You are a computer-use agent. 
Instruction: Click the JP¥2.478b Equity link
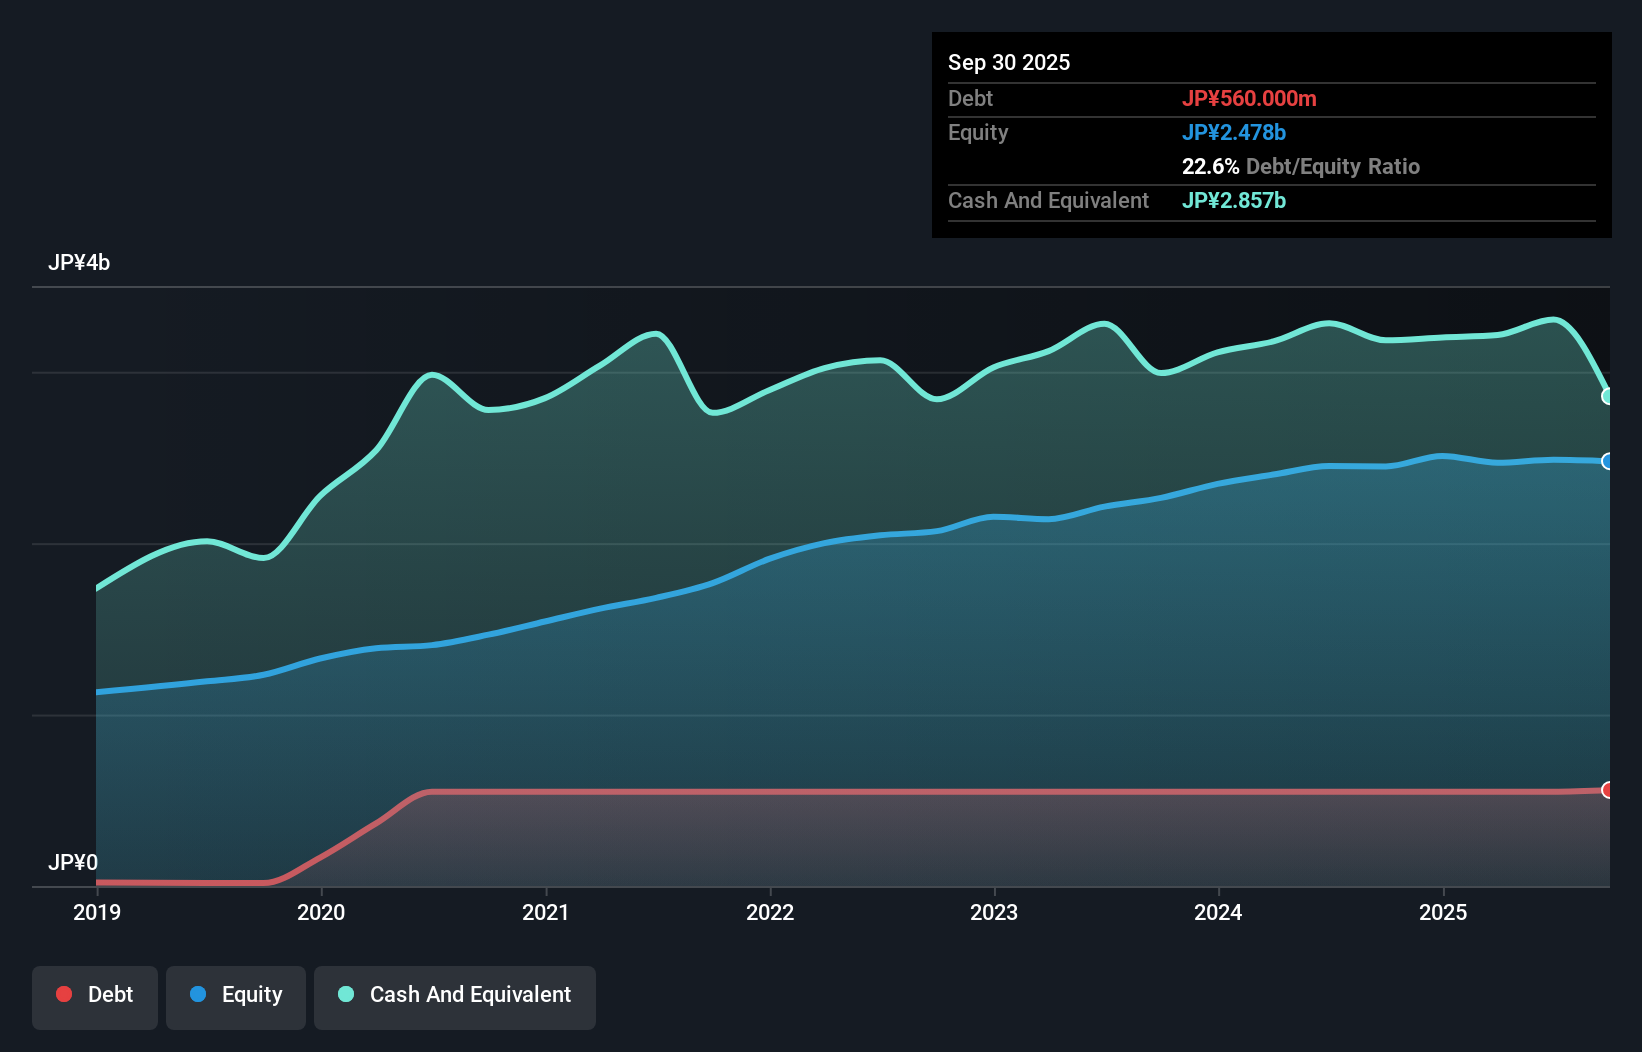(1235, 132)
